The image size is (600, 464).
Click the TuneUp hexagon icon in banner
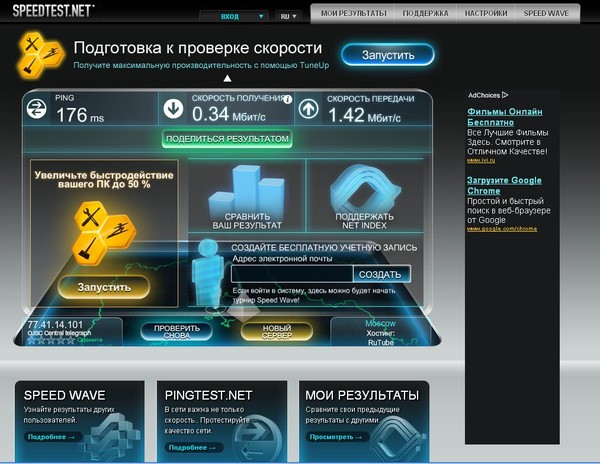40,55
